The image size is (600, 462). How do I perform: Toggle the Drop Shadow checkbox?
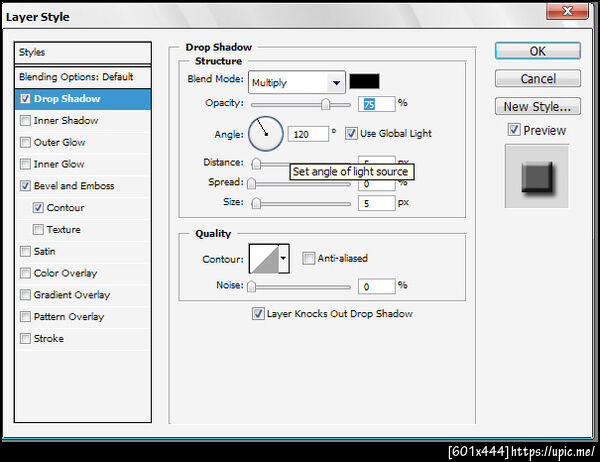(x=25, y=99)
